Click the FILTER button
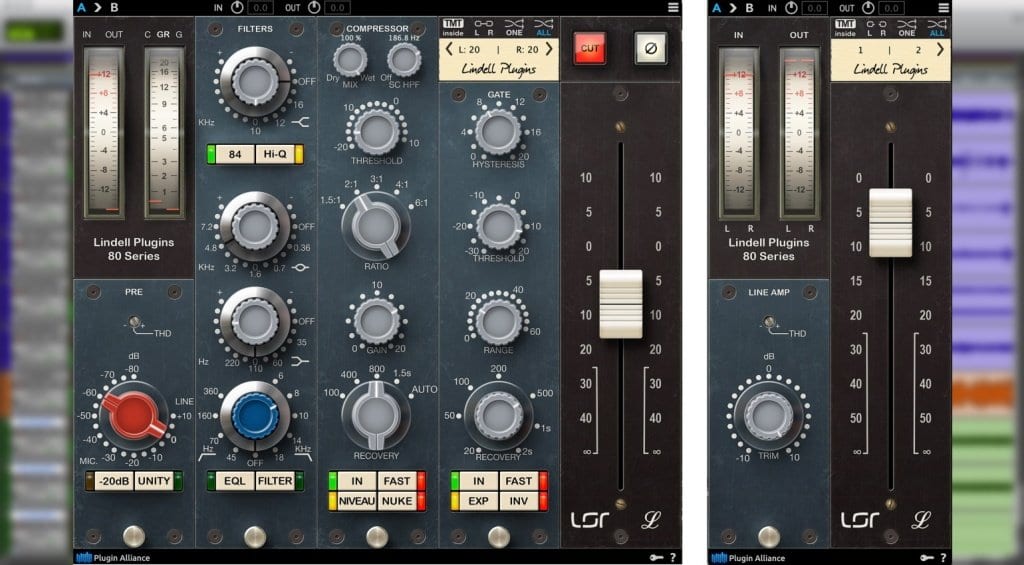1024x565 pixels. pos(275,481)
